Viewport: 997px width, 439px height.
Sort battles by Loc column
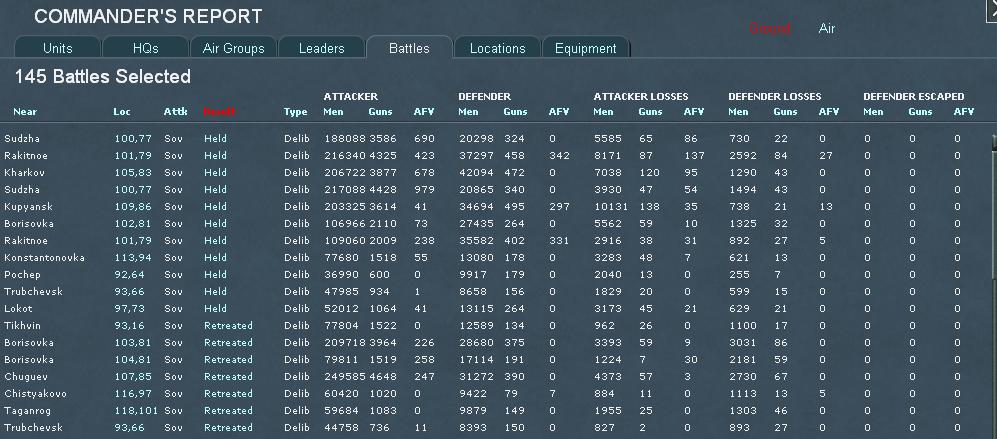(x=121, y=112)
